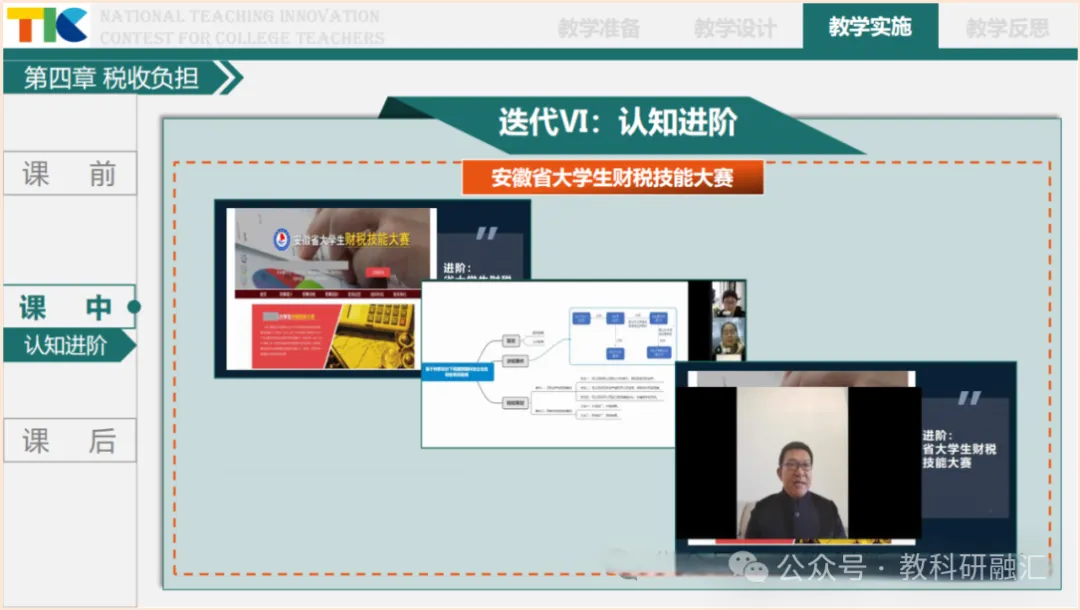Open the 教学设计 tab

pos(735,28)
